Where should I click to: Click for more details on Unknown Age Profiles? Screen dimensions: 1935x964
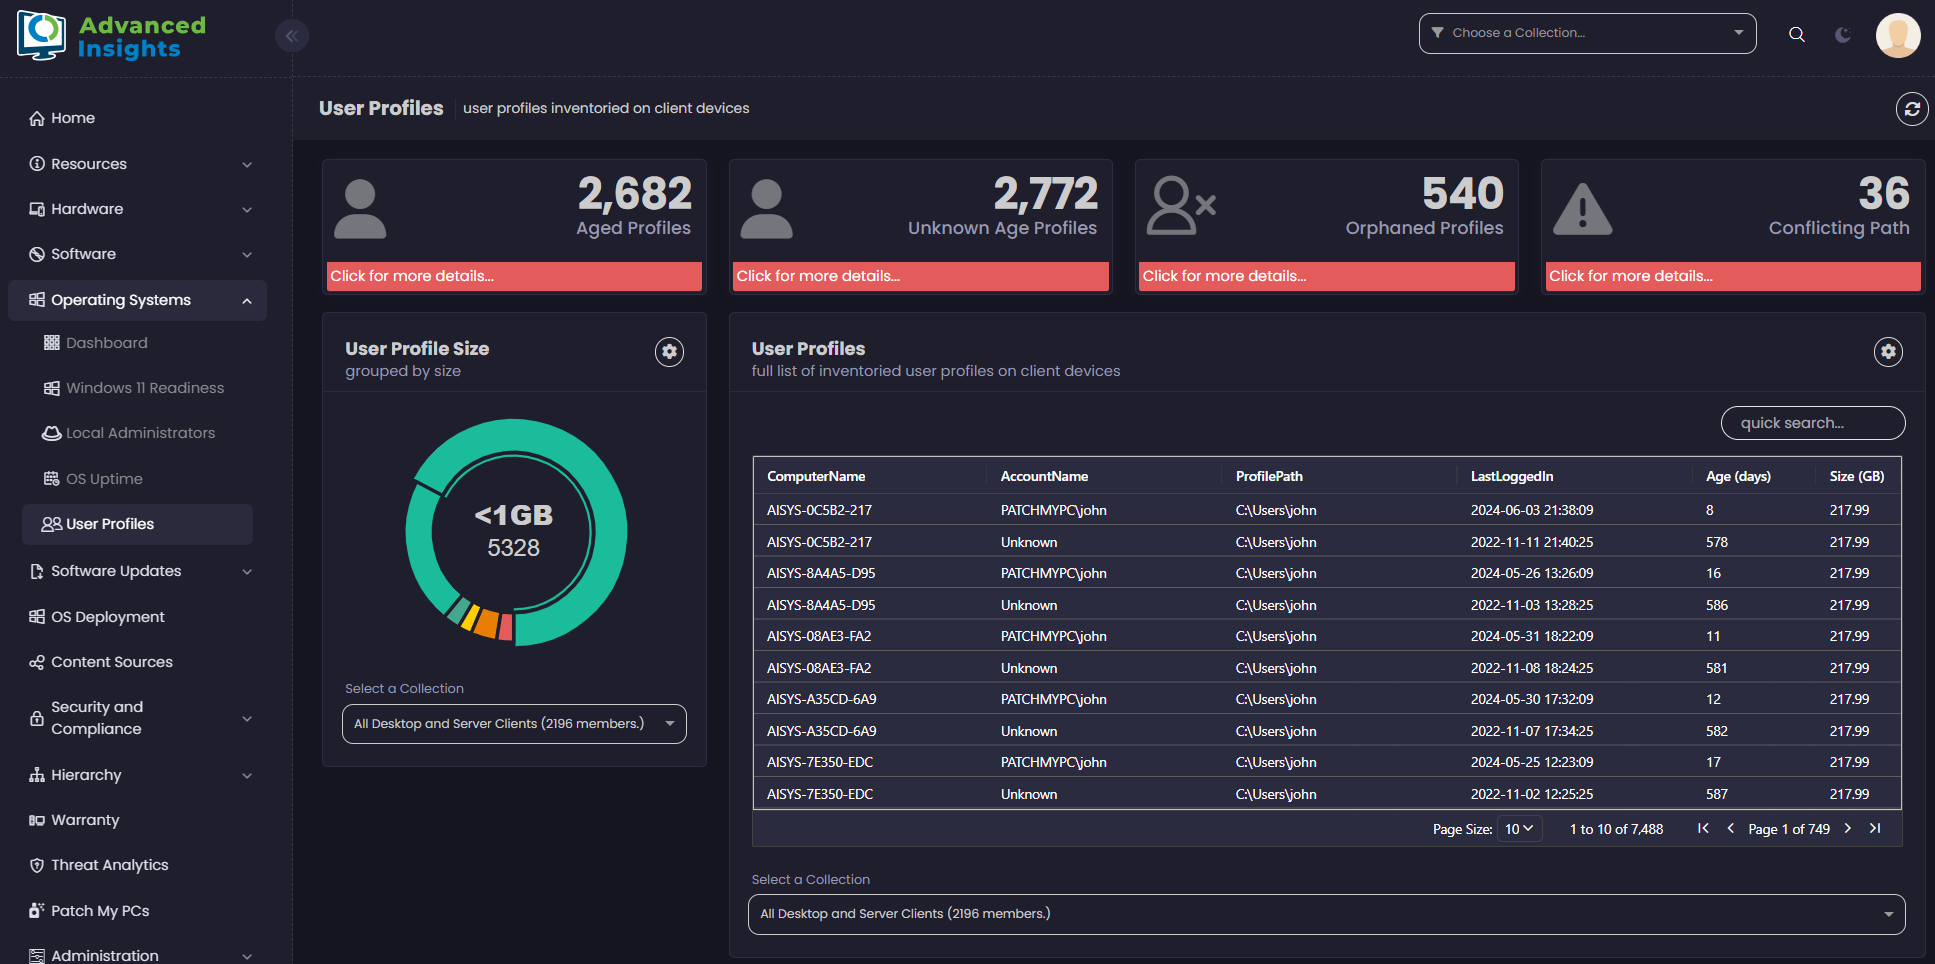pyautogui.click(x=920, y=276)
